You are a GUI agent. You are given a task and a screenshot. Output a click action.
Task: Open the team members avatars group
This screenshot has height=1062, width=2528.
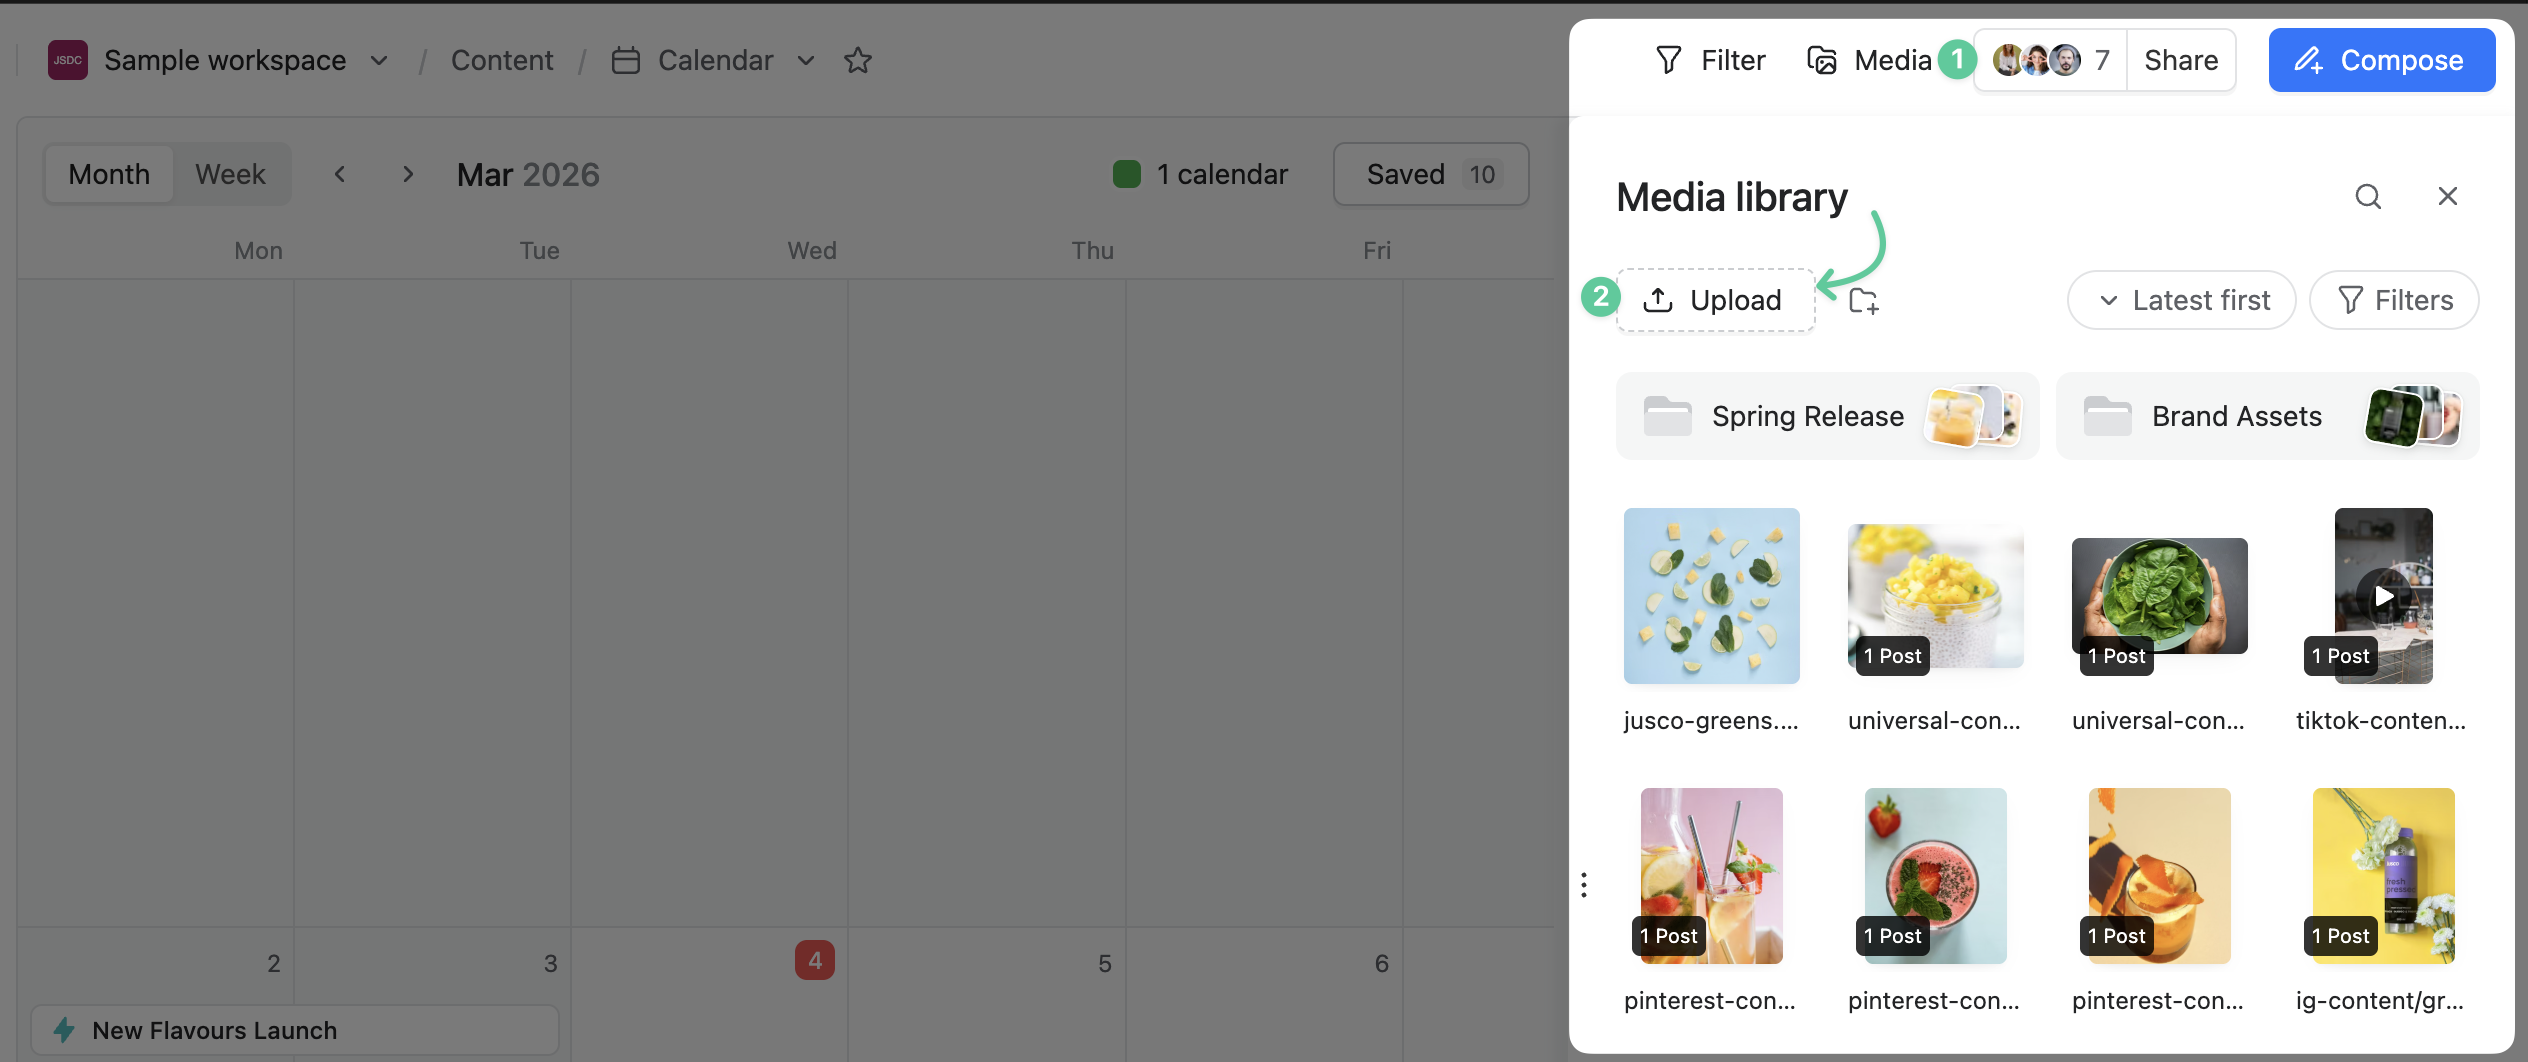tap(2048, 61)
